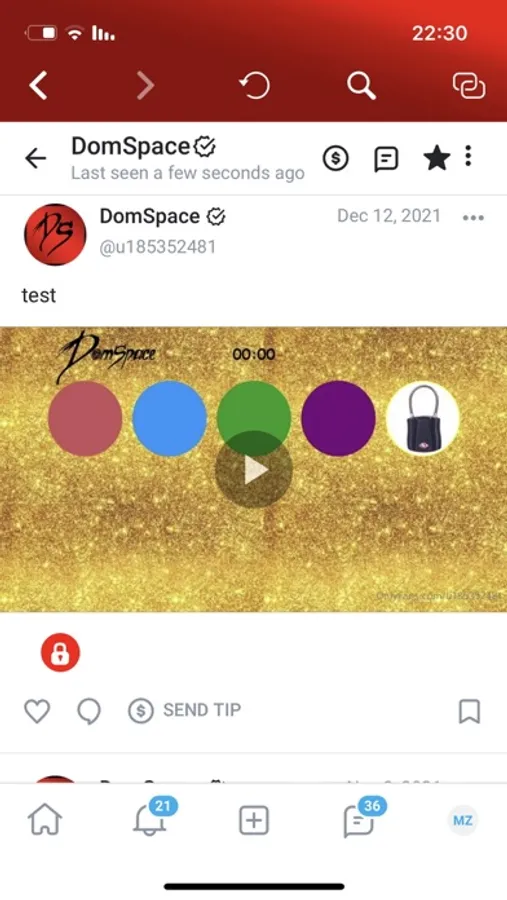Open message icon next to the star
This screenshot has width=507, height=900.
pyautogui.click(x=386, y=158)
